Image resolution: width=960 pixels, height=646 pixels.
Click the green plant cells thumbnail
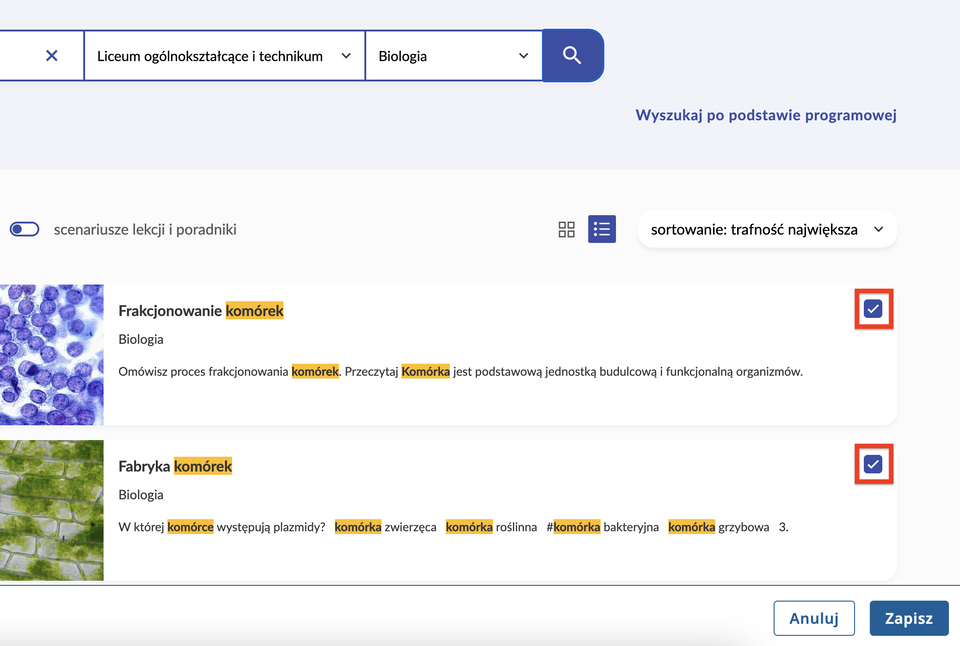pos(51,510)
